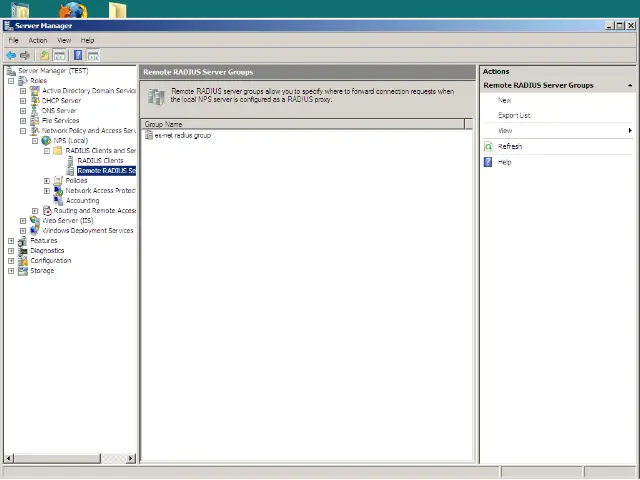Image resolution: width=640 pixels, height=480 pixels.
Task: Expand the Policies node
Action: 47,181
